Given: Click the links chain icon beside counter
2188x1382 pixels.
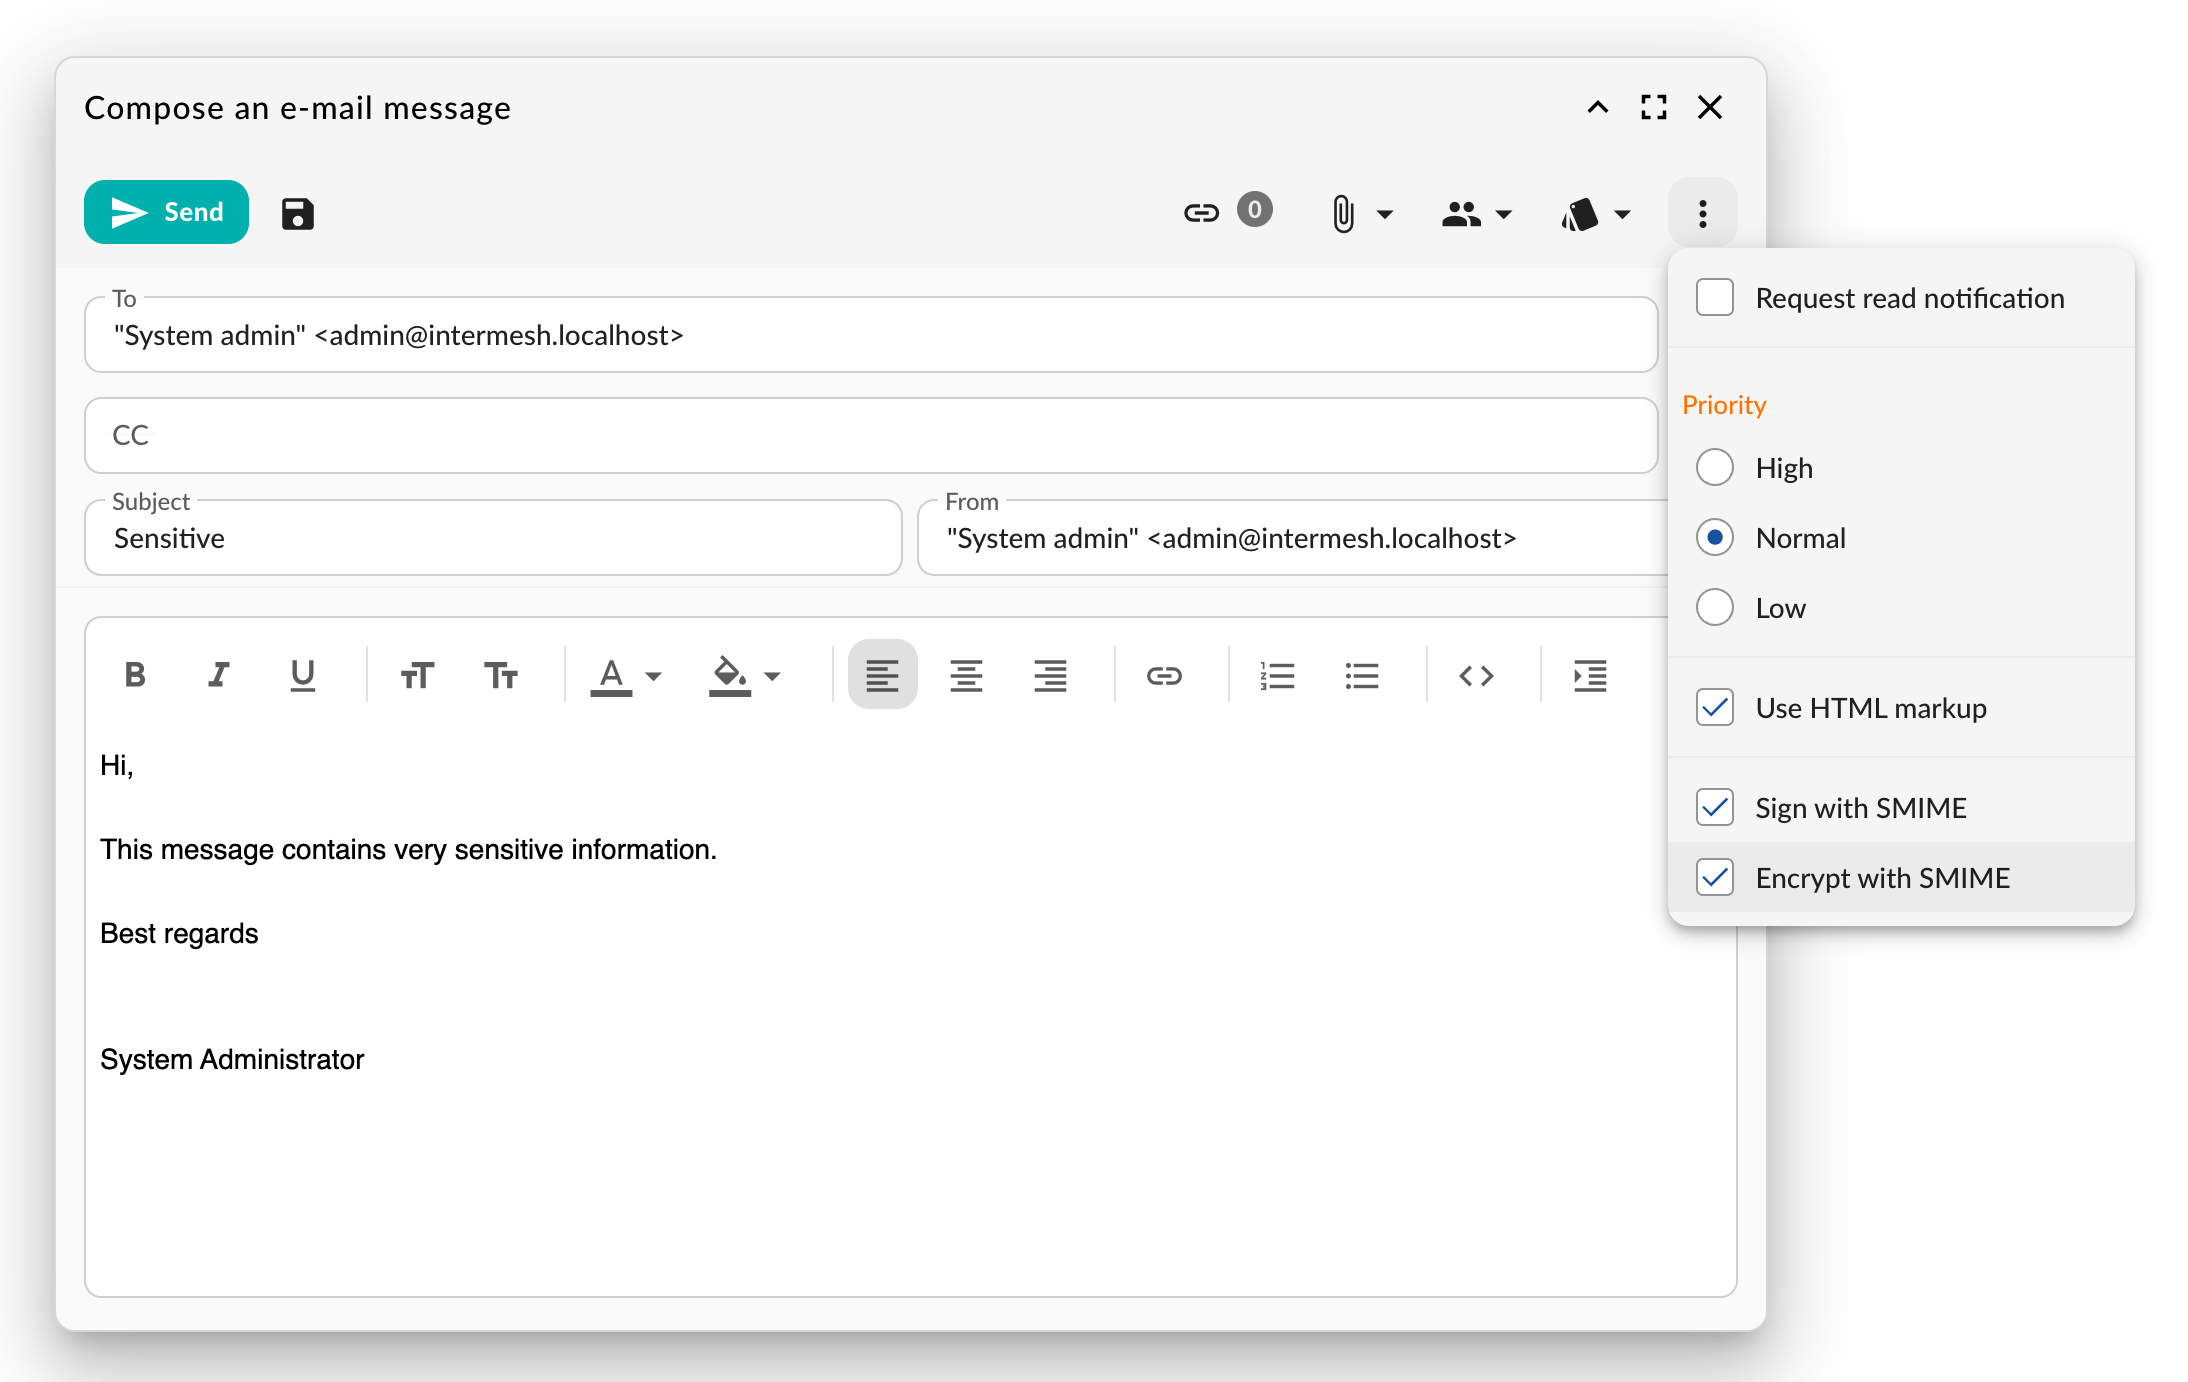Looking at the screenshot, I should click(x=1201, y=212).
